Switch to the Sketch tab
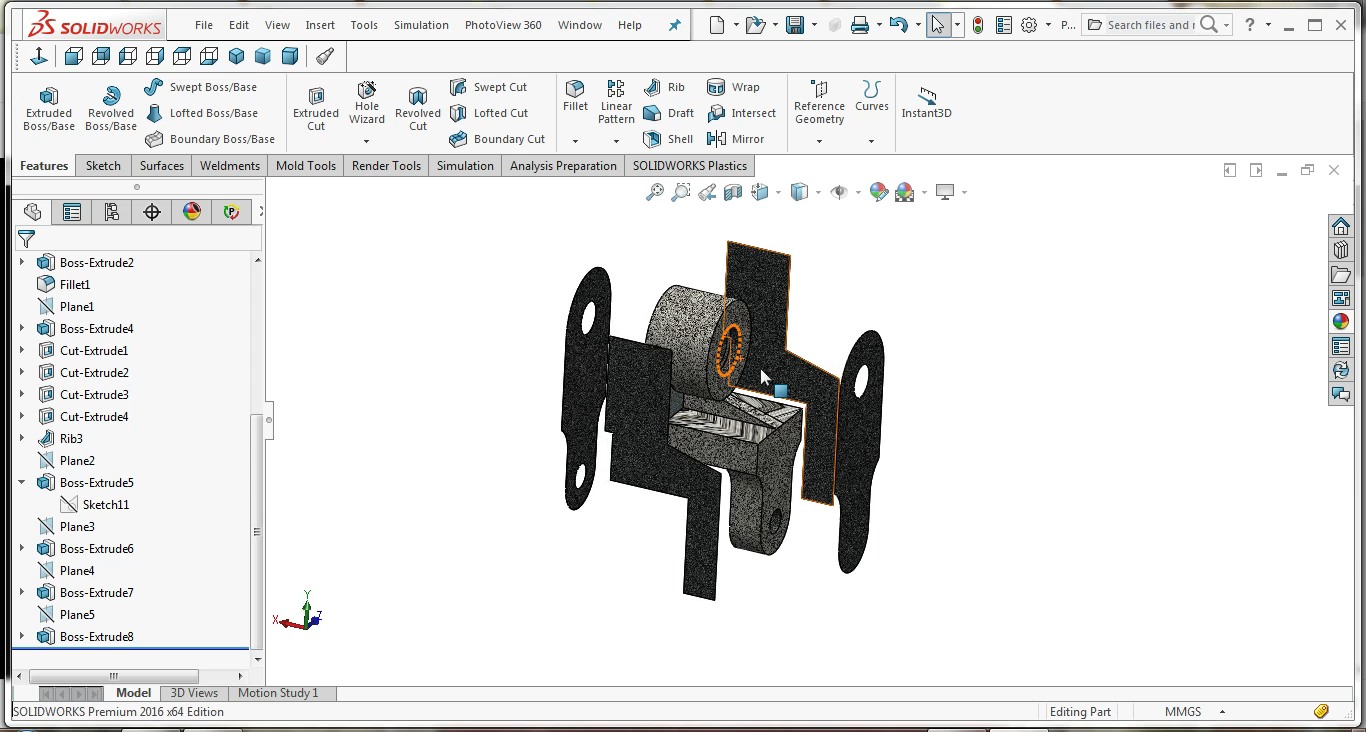Screen dimensions: 1366x732 103,166
